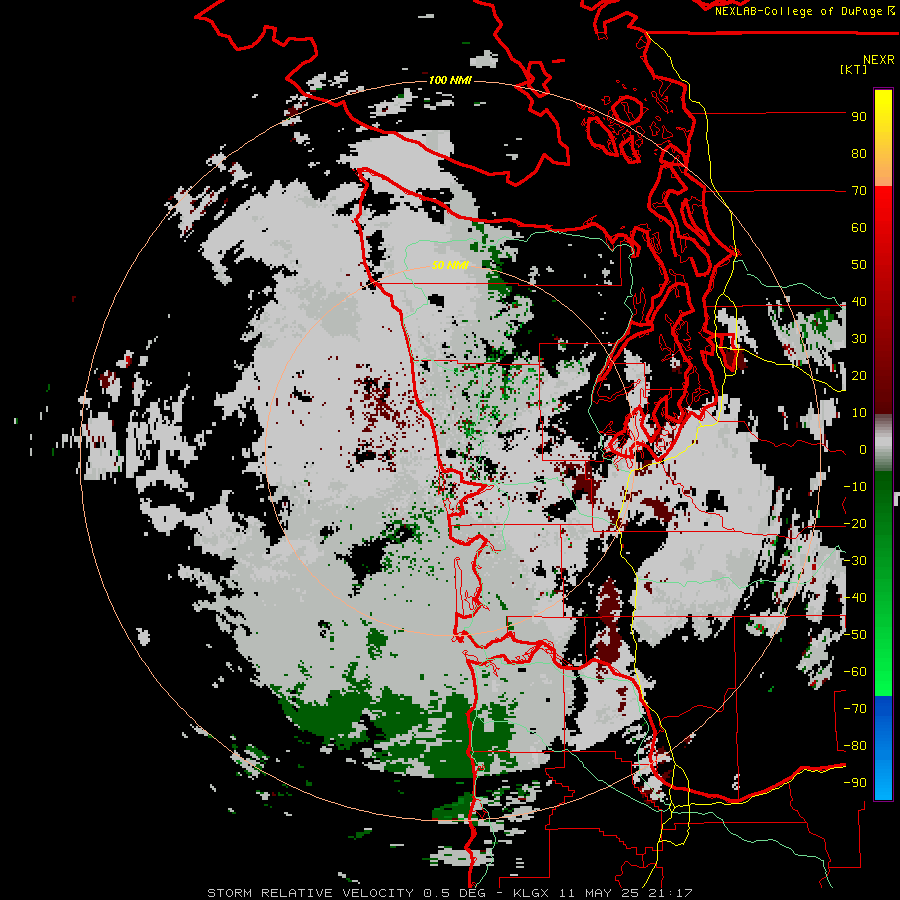Click the -70 knot scale label
Screen dimensions: 900x900
pos(855,709)
